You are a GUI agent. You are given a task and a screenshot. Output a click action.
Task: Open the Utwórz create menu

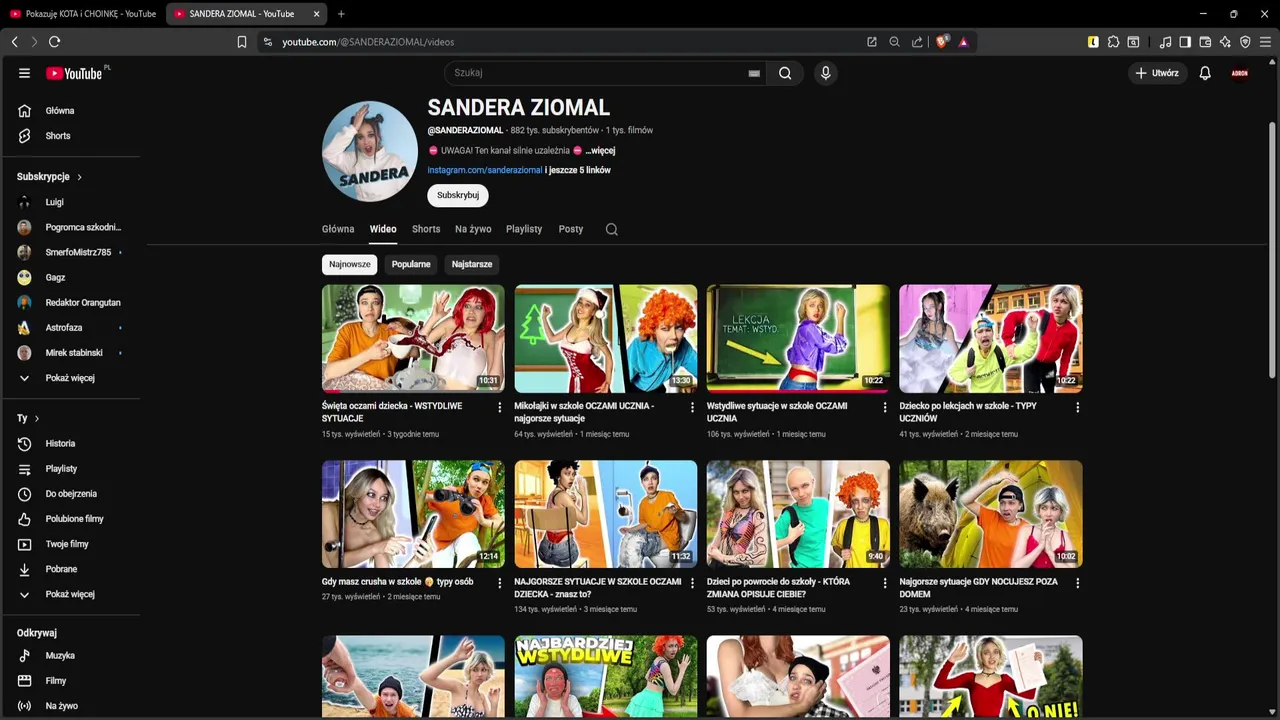coord(1157,73)
